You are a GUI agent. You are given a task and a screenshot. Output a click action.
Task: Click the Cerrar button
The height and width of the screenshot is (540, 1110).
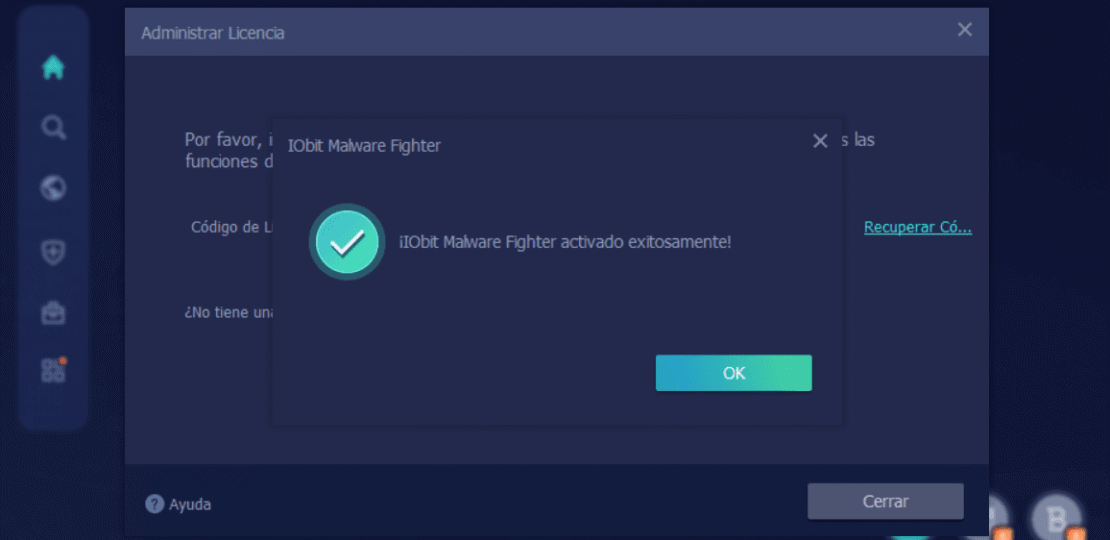pos(886,502)
